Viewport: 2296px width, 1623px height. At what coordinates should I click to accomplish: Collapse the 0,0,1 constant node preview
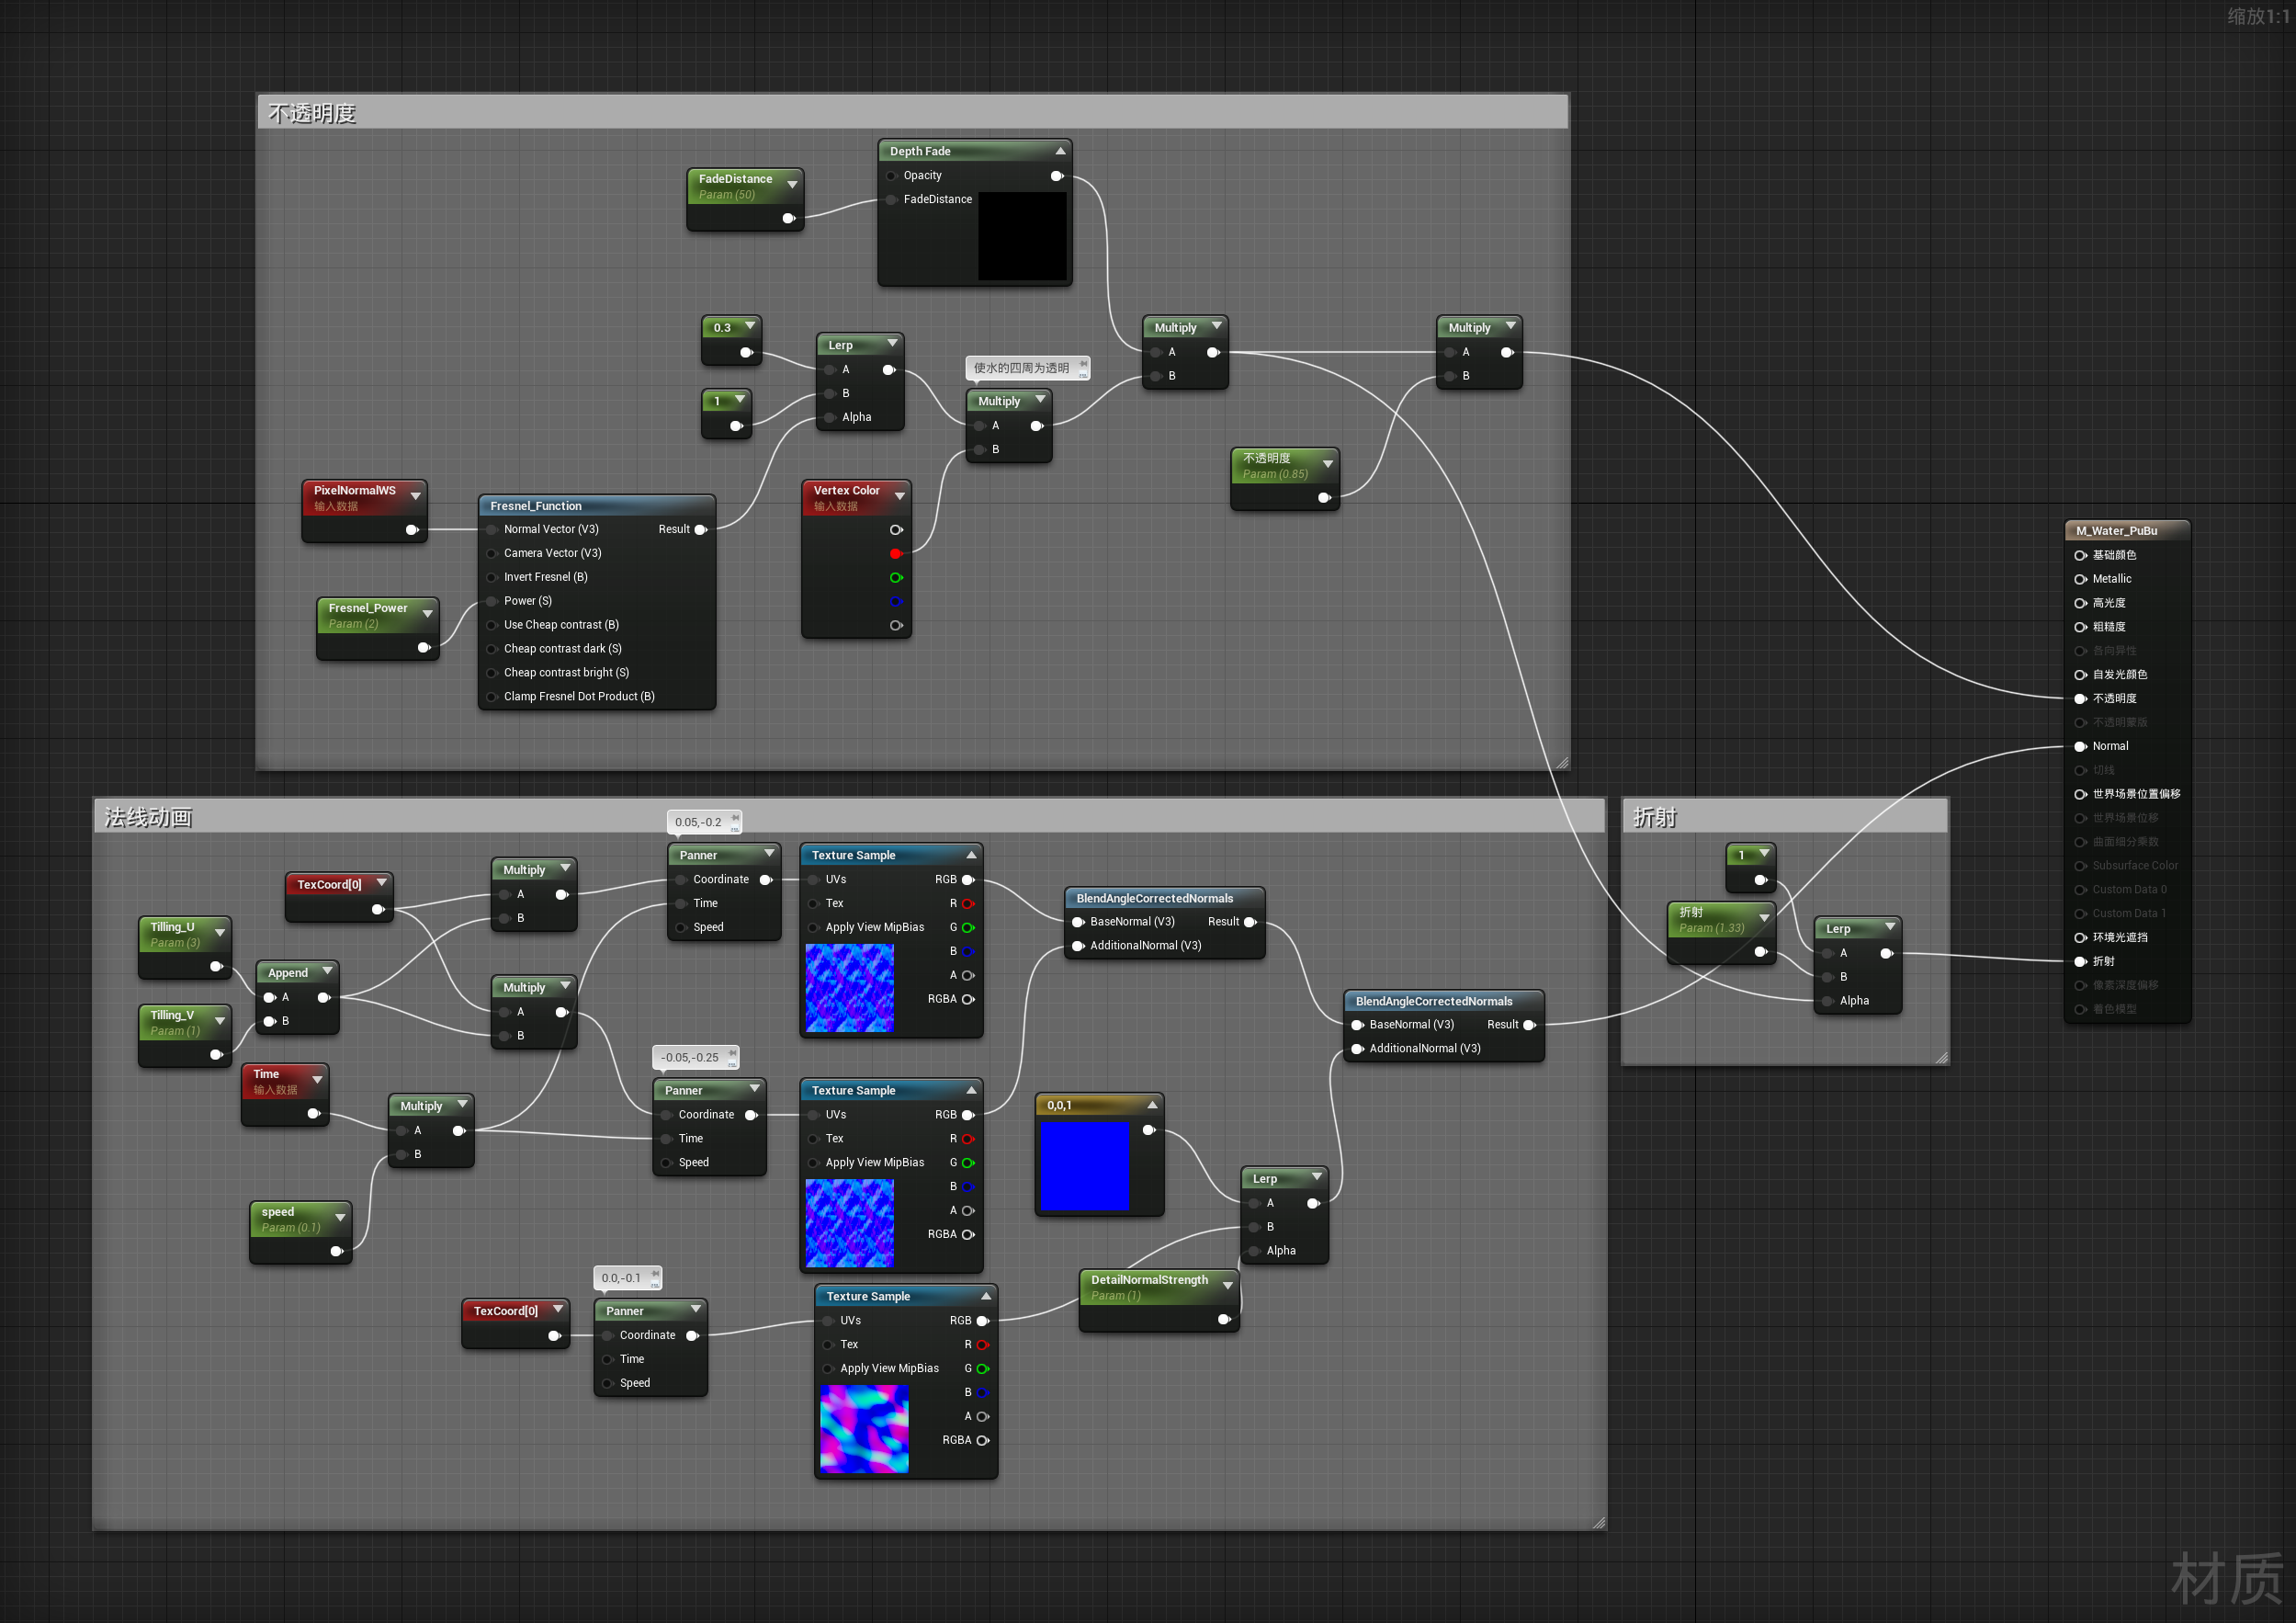1152,1105
